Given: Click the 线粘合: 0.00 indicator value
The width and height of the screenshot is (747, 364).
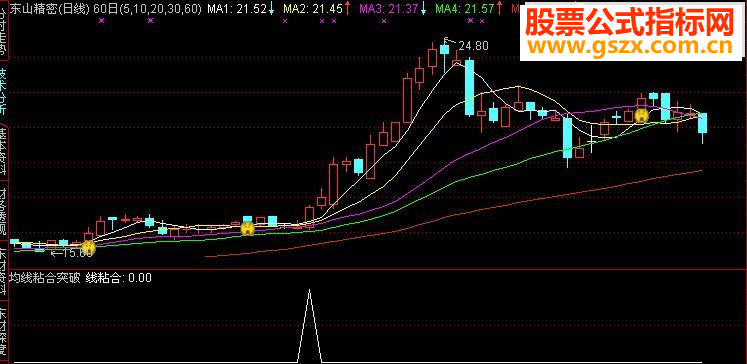Looking at the screenshot, I should [119, 278].
